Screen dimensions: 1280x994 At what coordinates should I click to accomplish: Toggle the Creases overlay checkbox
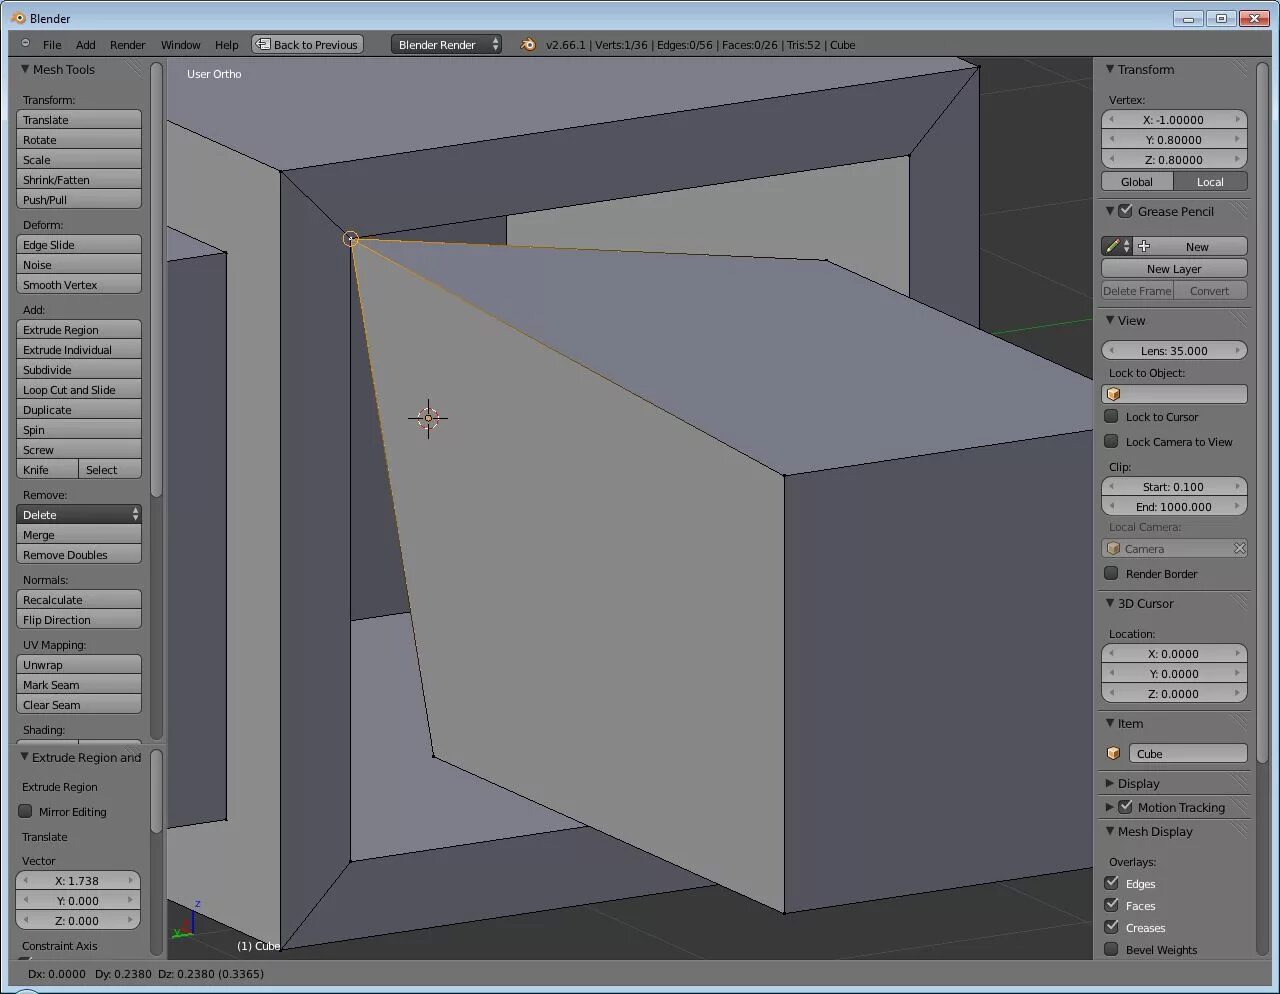click(1112, 927)
